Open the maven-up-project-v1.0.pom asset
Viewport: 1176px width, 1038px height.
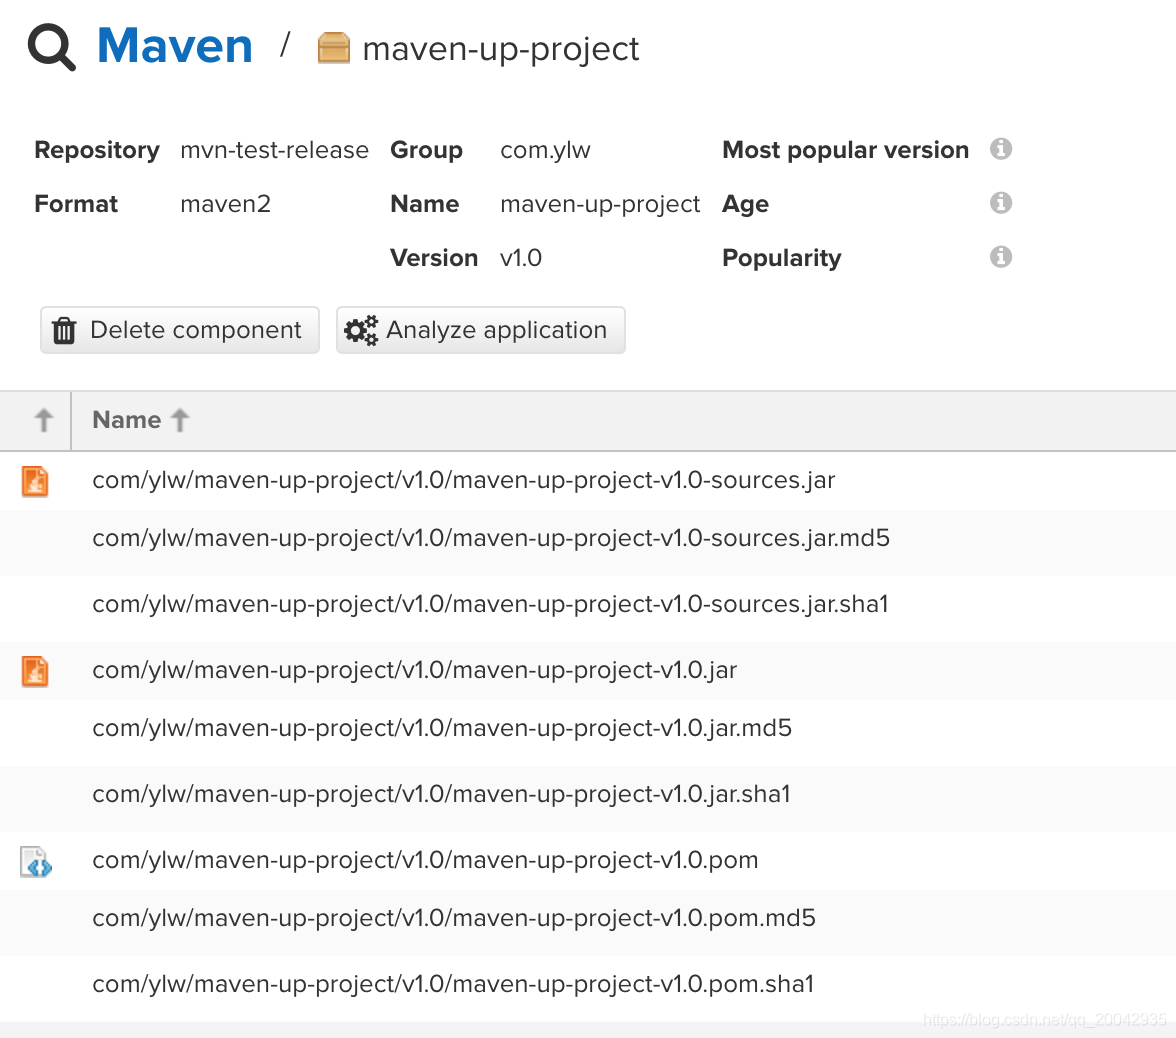pos(425,860)
